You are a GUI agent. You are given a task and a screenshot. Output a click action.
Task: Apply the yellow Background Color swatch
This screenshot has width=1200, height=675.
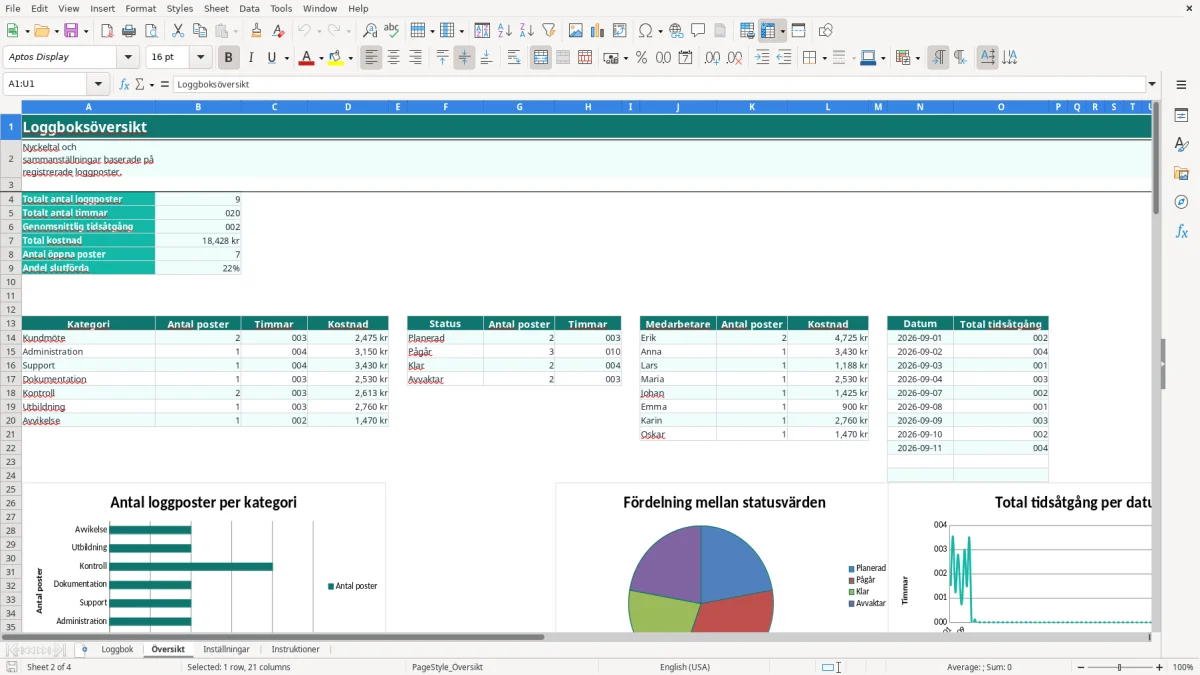pyautogui.click(x=335, y=58)
